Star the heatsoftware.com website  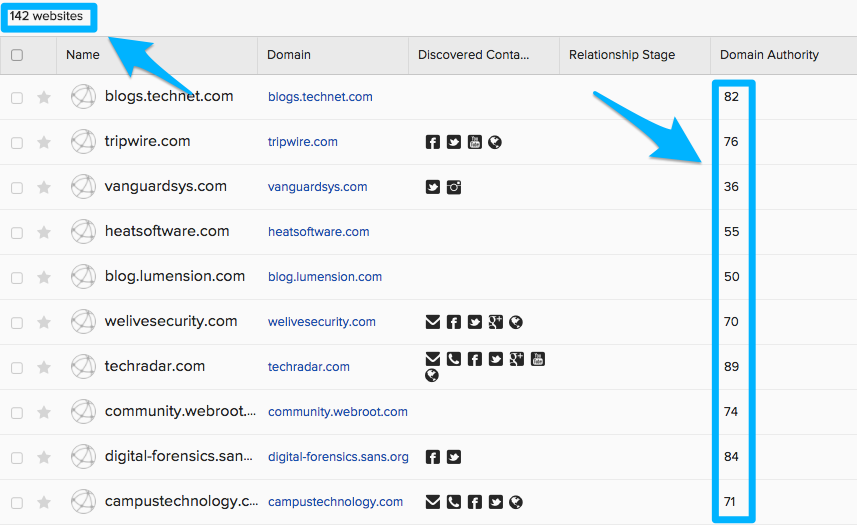(44, 232)
